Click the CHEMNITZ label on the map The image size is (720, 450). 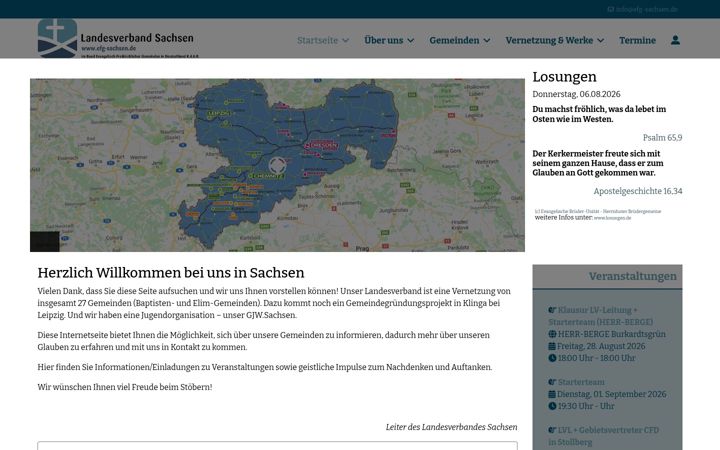click(268, 176)
